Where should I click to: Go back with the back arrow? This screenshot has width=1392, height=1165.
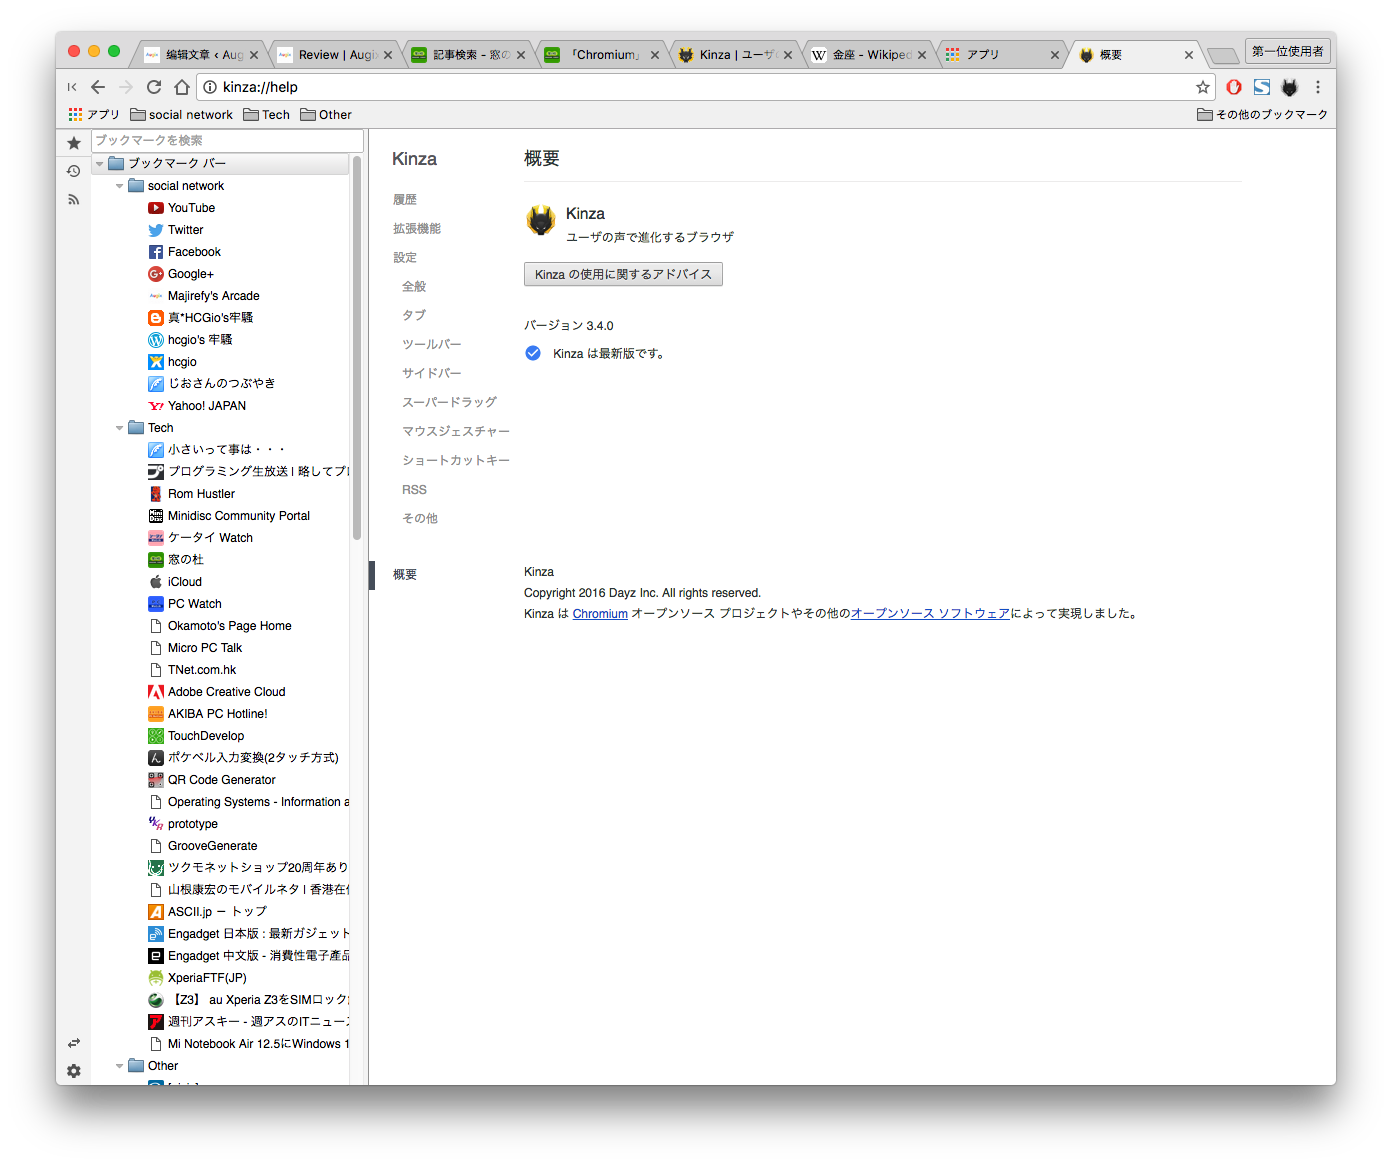click(97, 87)
